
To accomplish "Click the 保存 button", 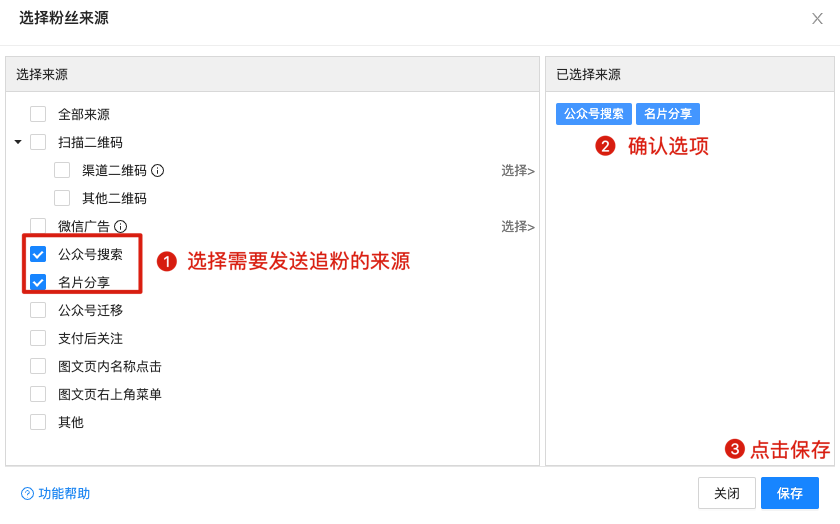I will click(x=789, y=493).
